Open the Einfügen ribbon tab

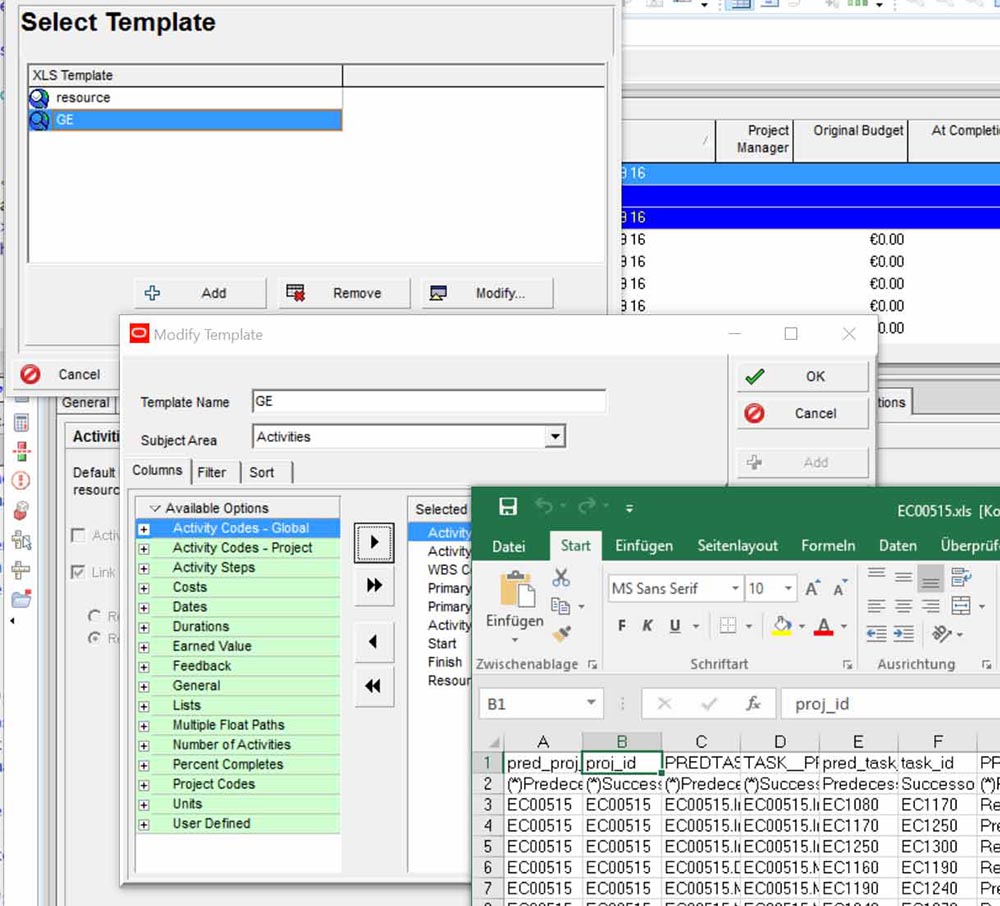click(x=644, y=546)
